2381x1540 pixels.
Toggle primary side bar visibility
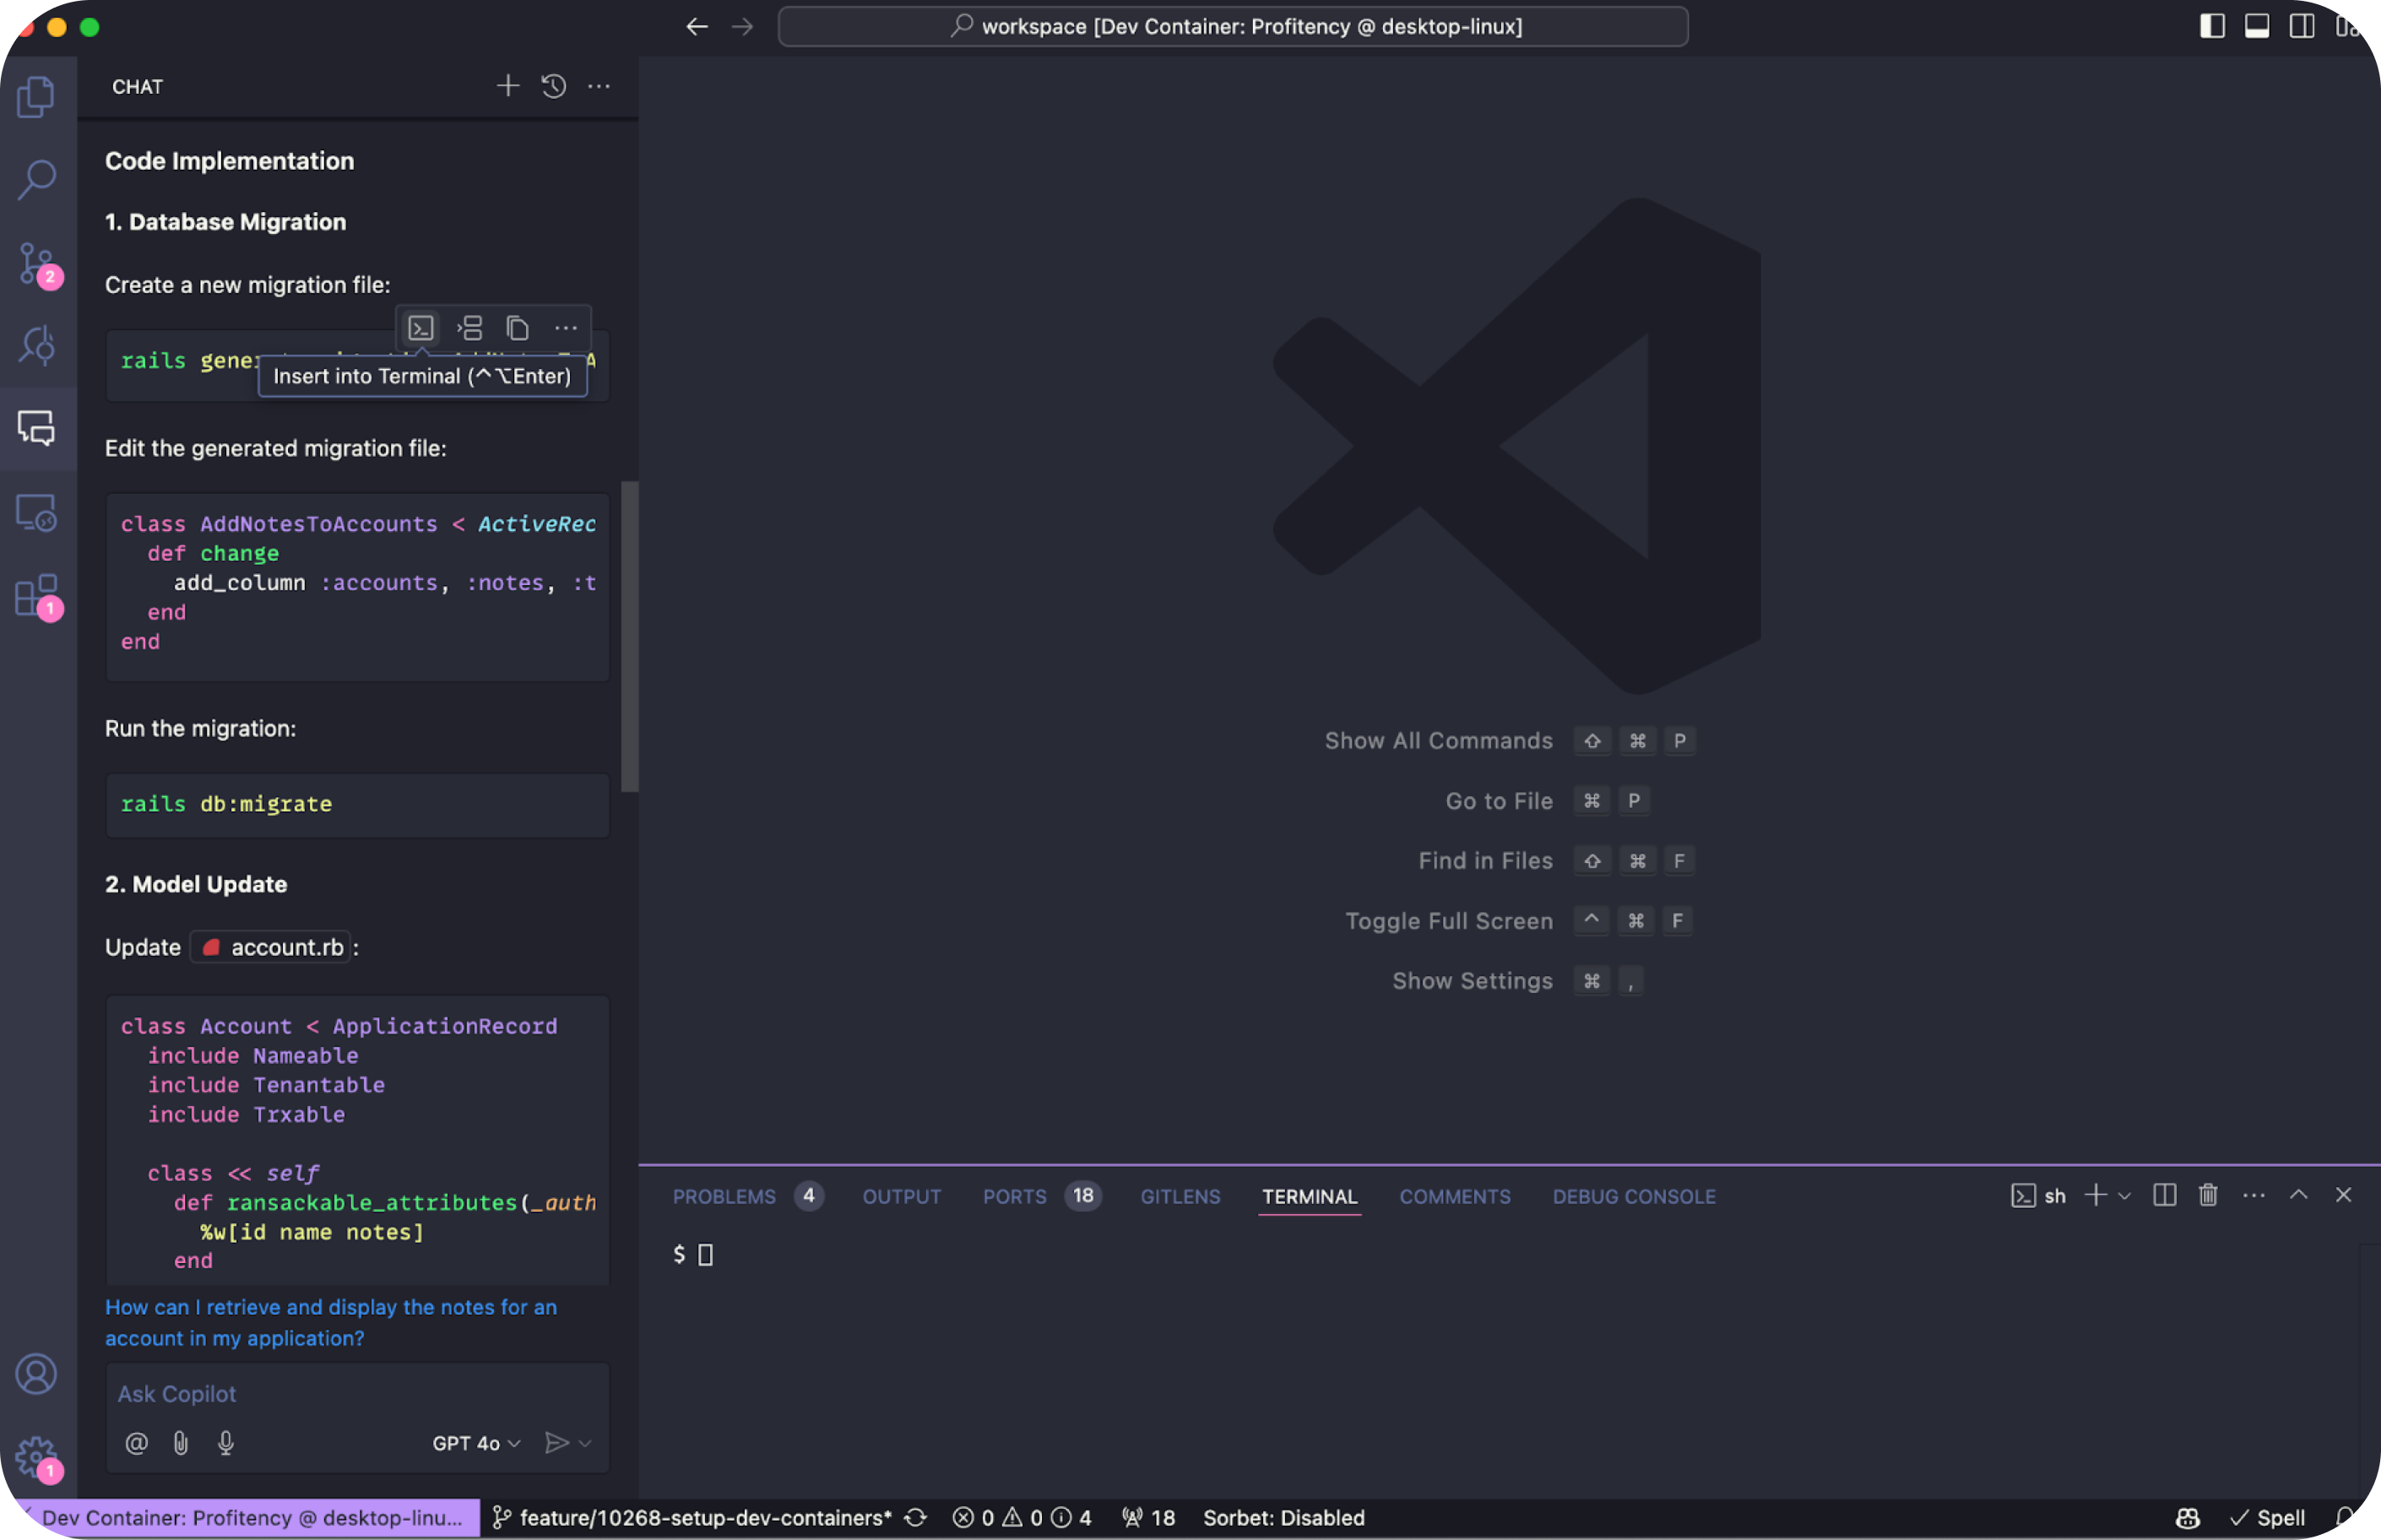pos(2212,26)
